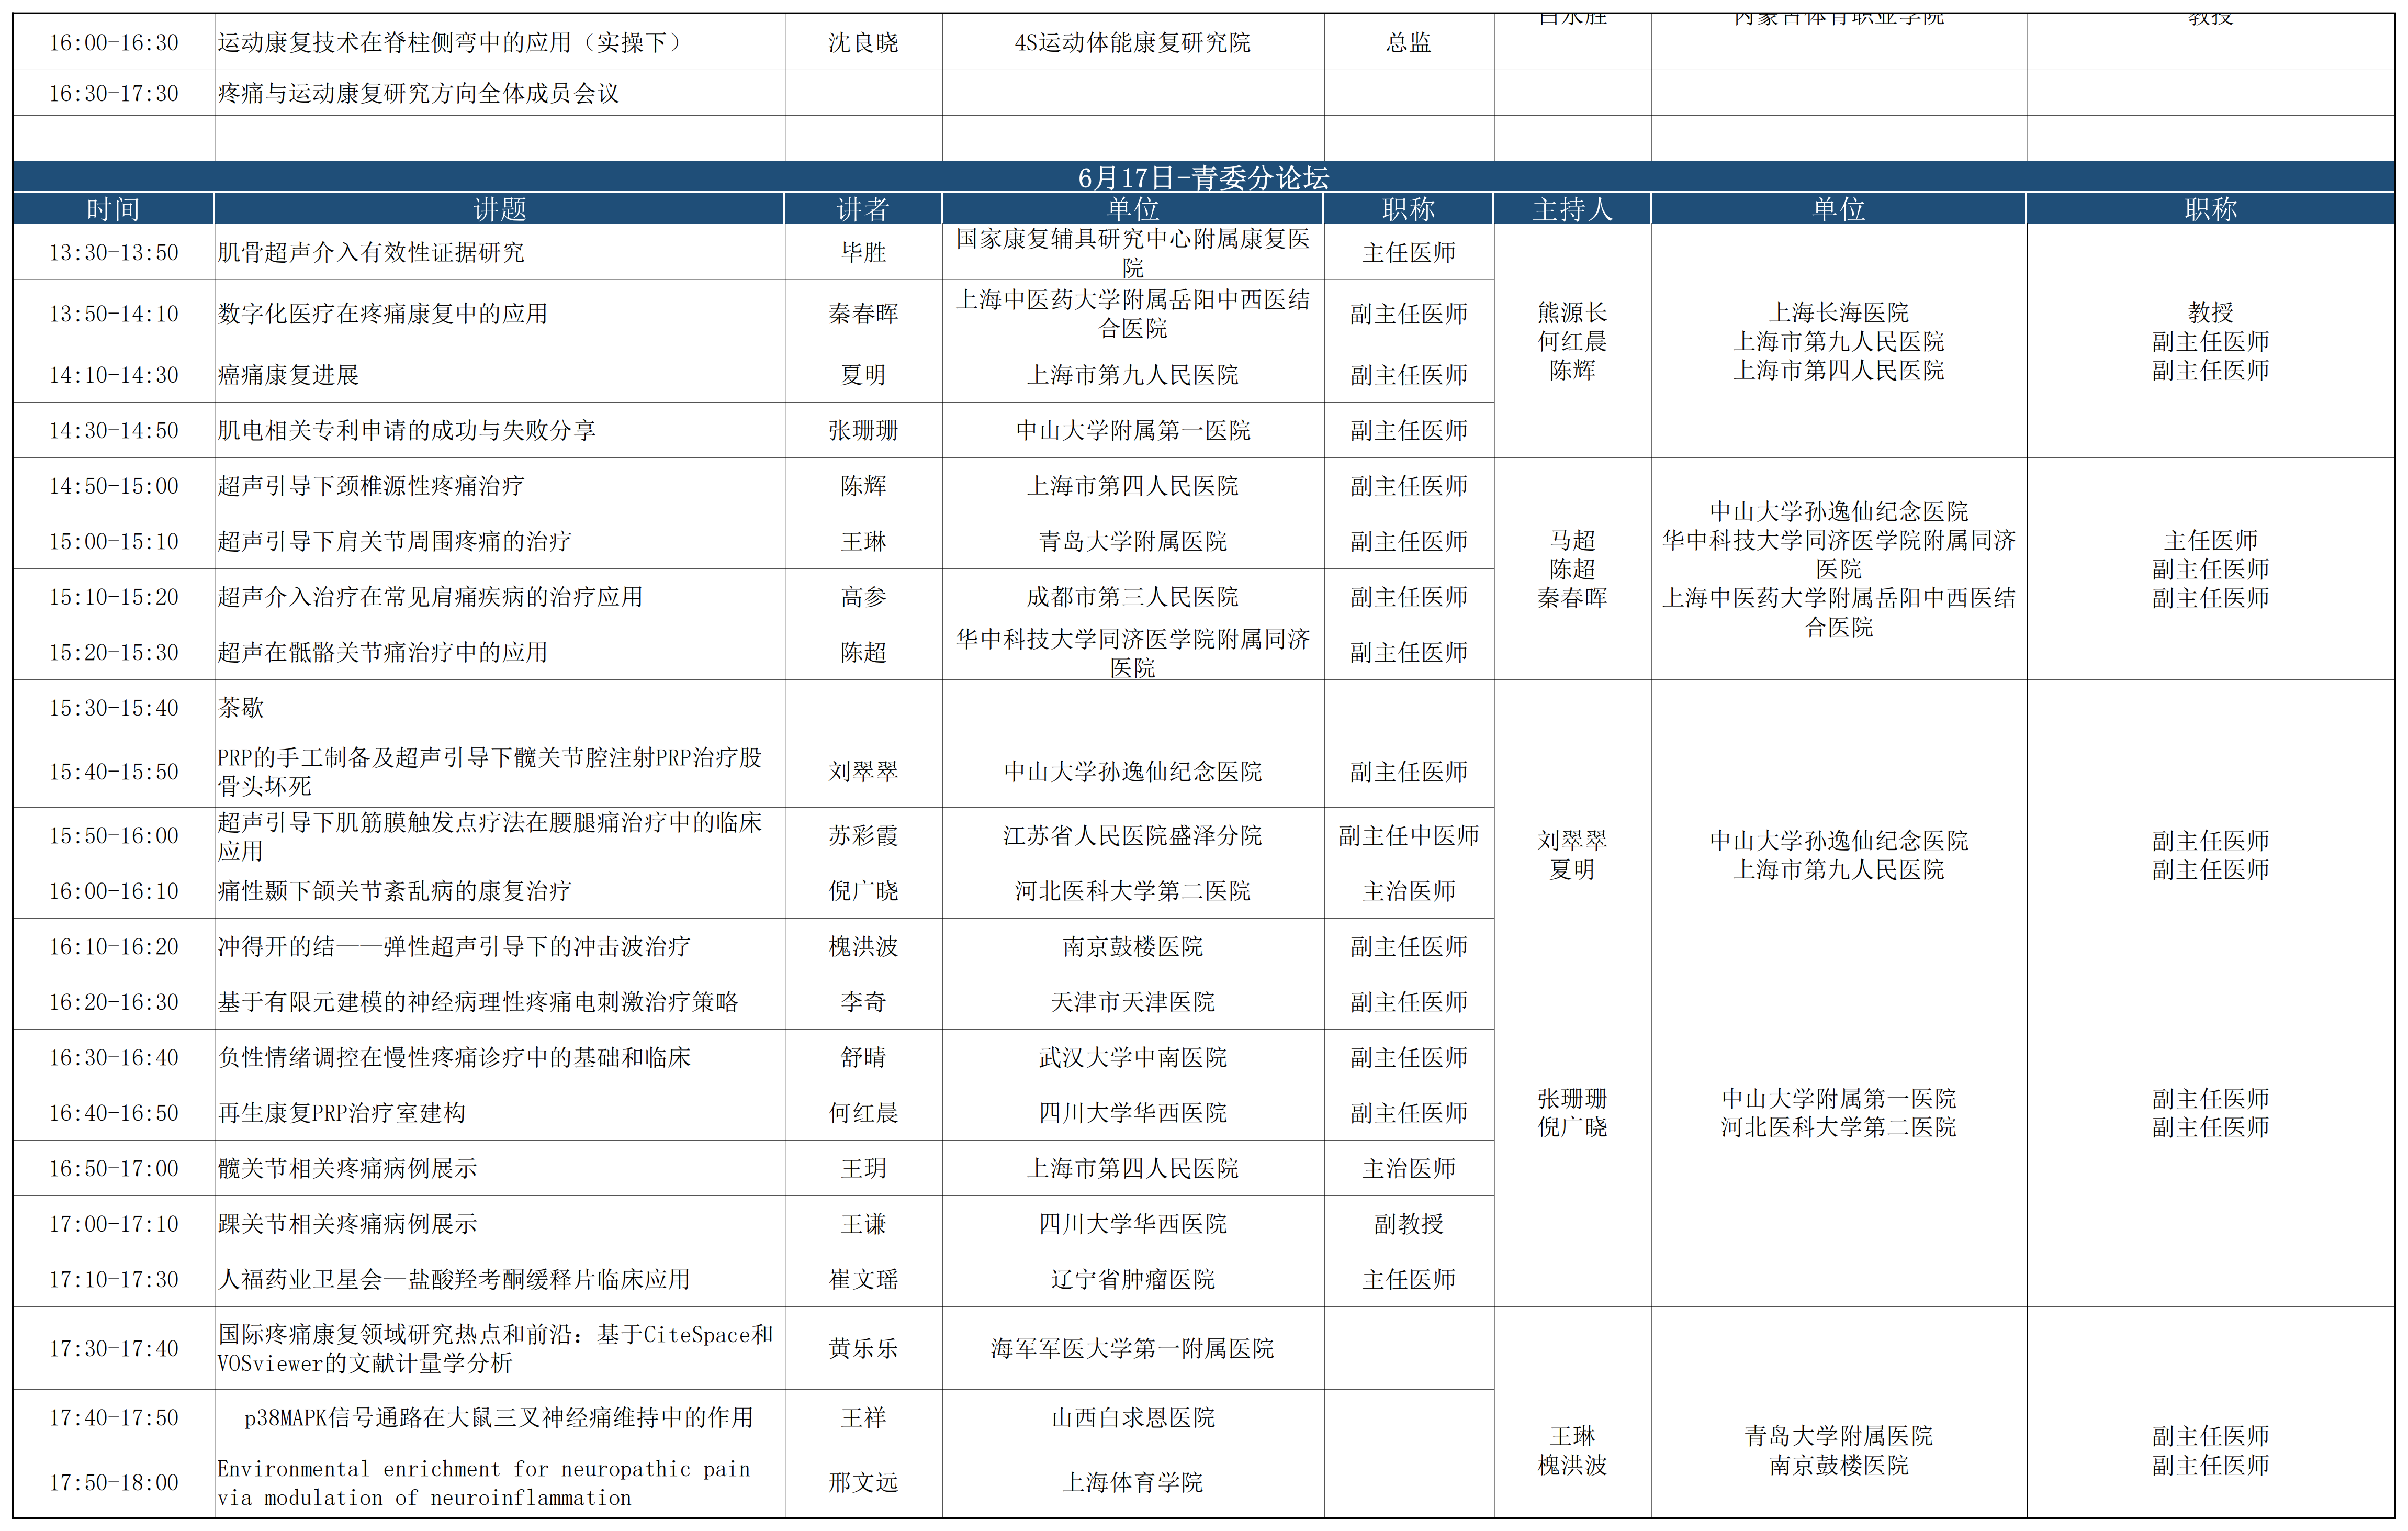The width and height of the screenshot is (2408, 1531).
Task: Click speaker name 崔文瑶
Action: coord(863,1279)
